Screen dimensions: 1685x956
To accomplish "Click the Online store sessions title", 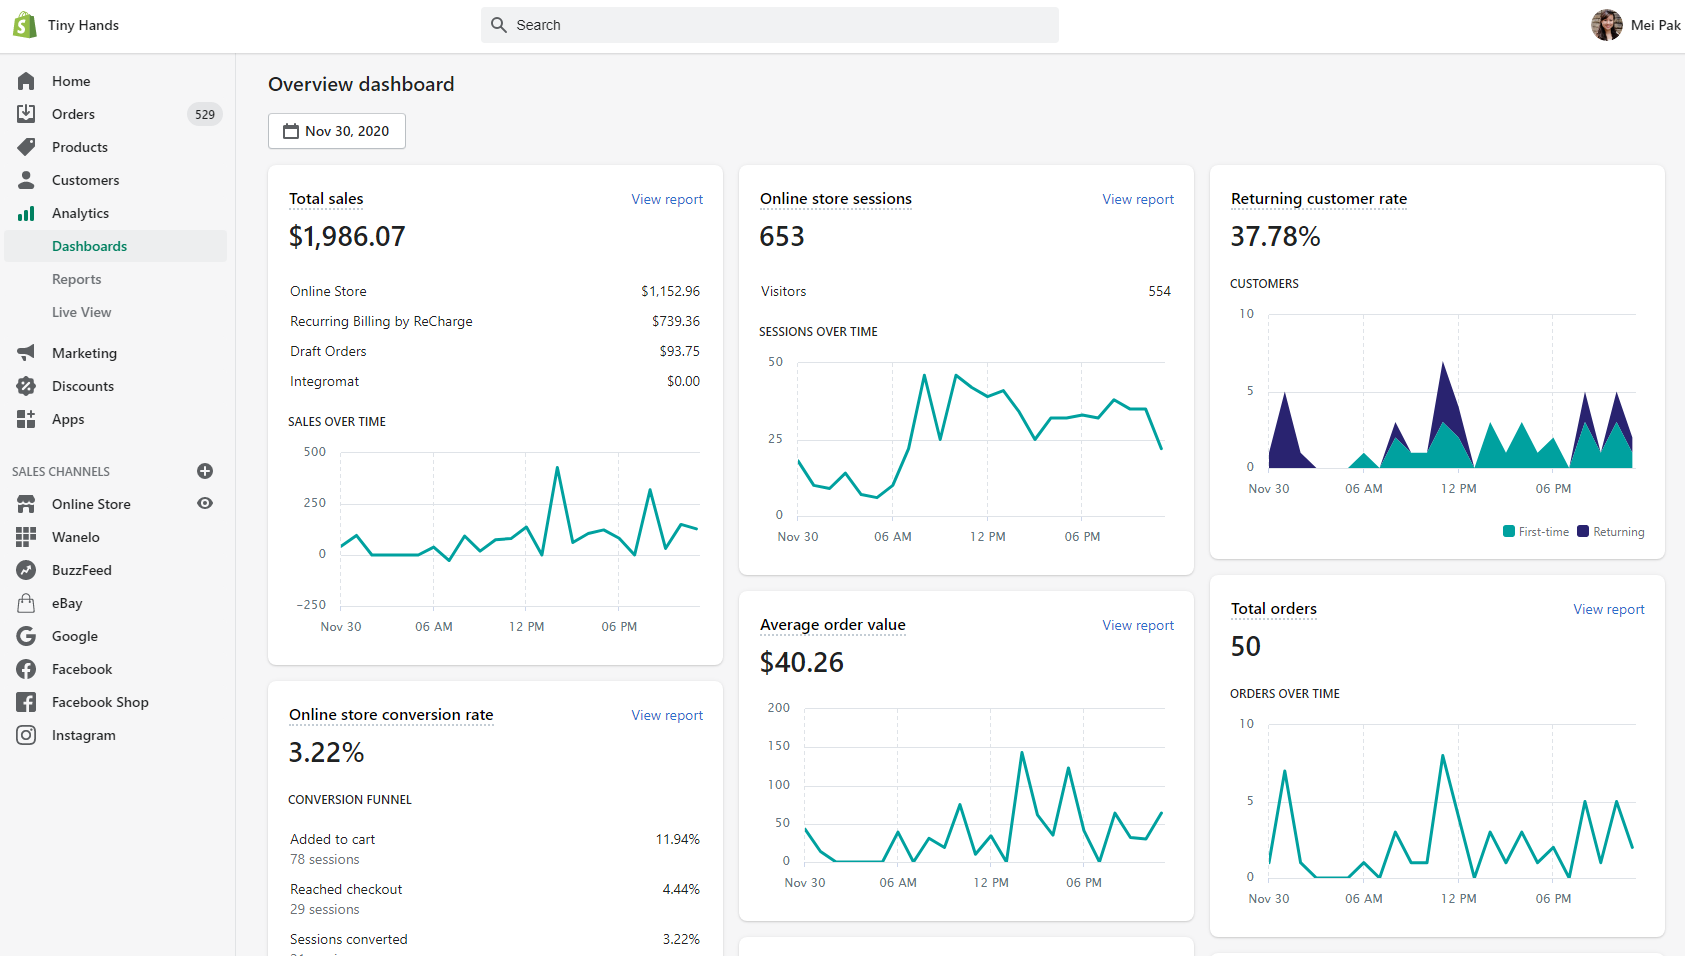I will (x=836, y=199).
